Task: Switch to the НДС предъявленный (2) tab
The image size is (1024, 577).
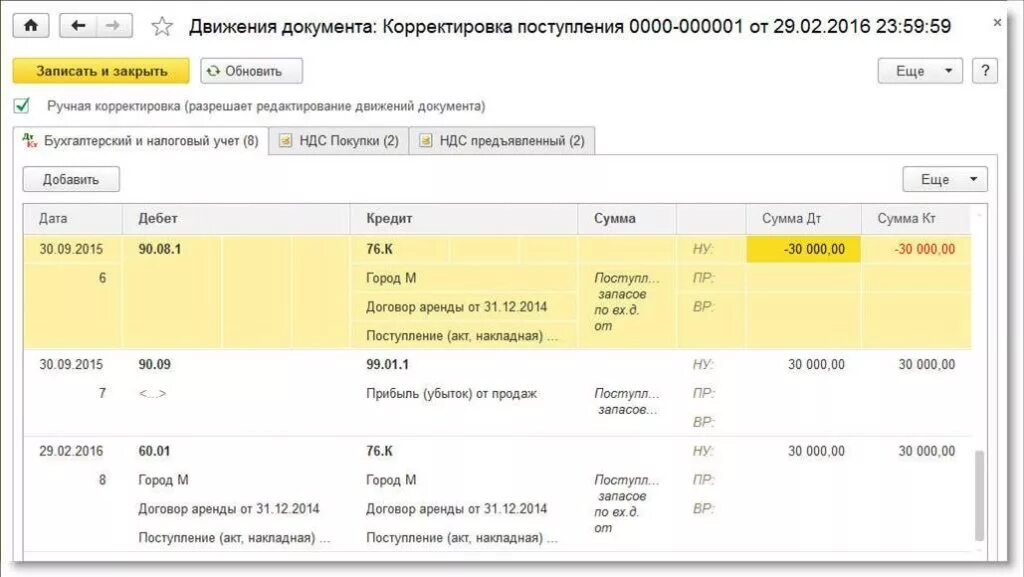Action: 502,141
